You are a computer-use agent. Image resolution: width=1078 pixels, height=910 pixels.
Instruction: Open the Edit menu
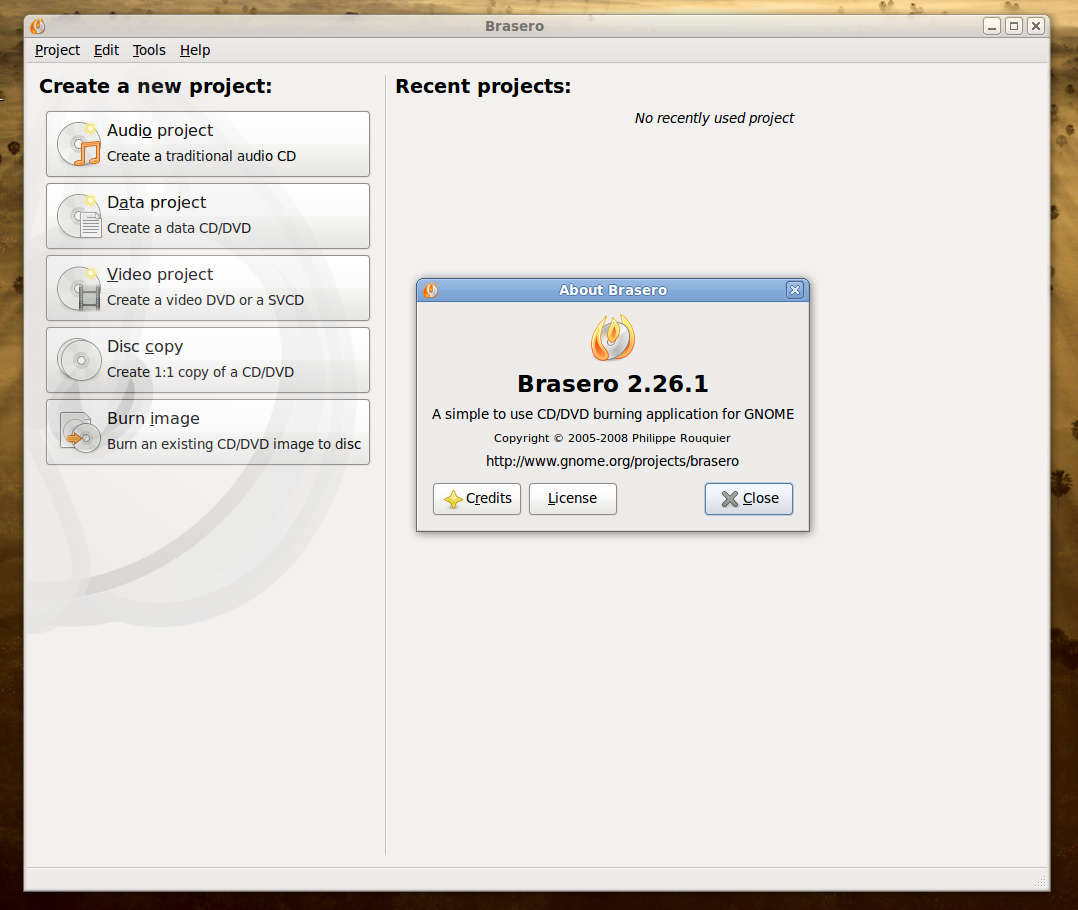point(106,50)
